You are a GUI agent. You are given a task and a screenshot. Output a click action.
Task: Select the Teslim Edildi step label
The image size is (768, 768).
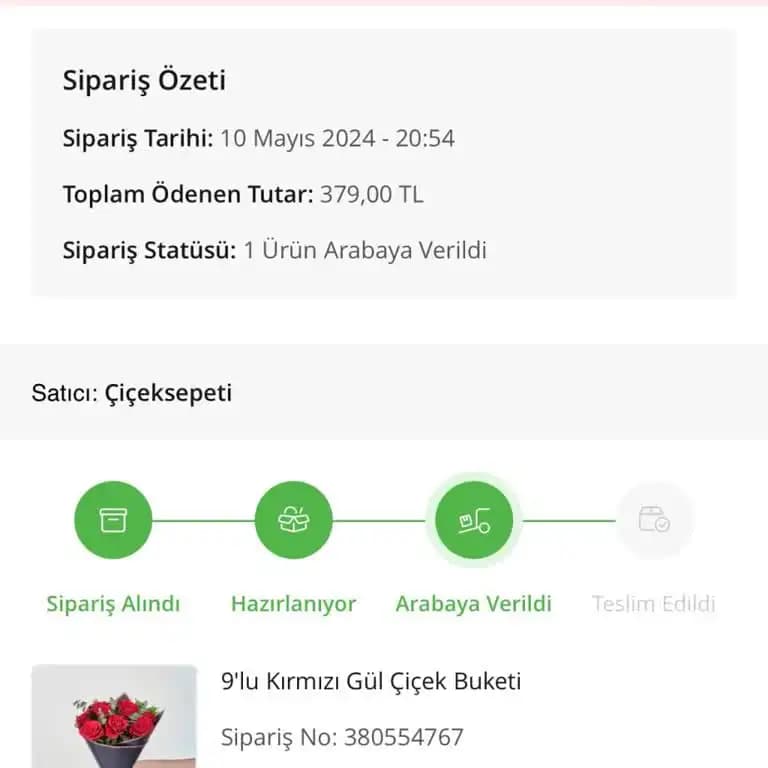click(654, 604)
